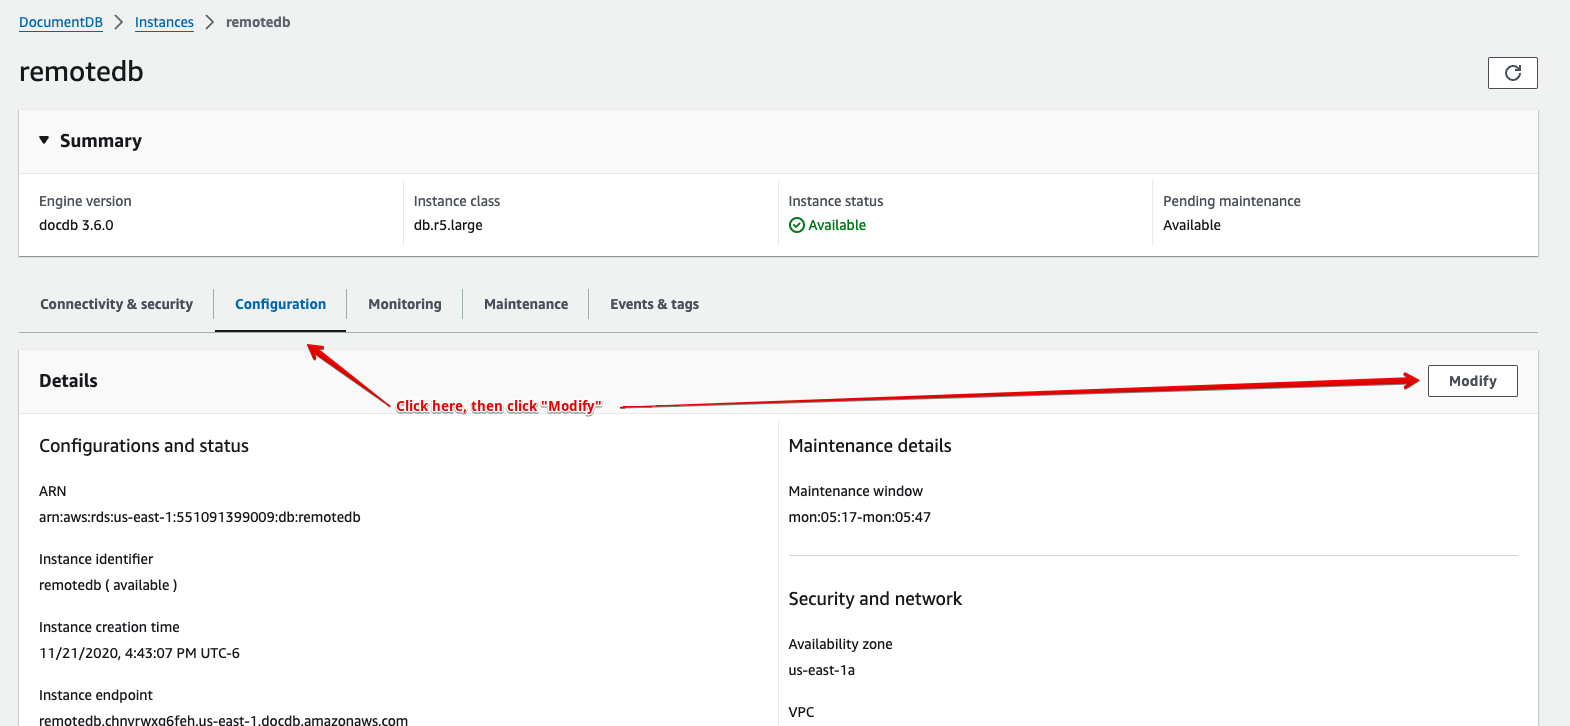Click the Instance class label
1570x726 pixels.
tap(457, 201)
